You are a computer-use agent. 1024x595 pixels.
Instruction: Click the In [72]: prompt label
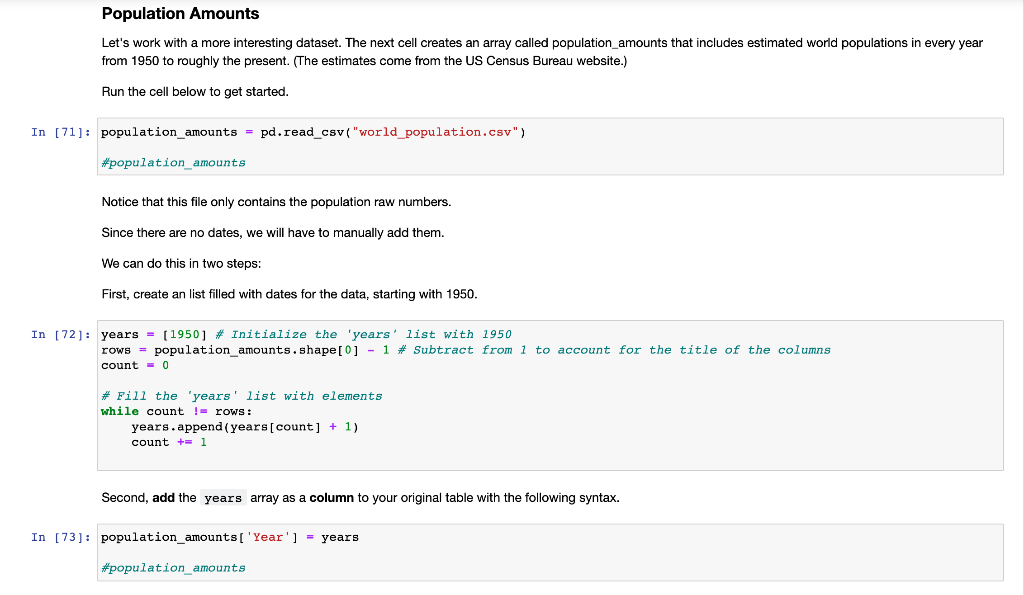click(x=61, y=335)
